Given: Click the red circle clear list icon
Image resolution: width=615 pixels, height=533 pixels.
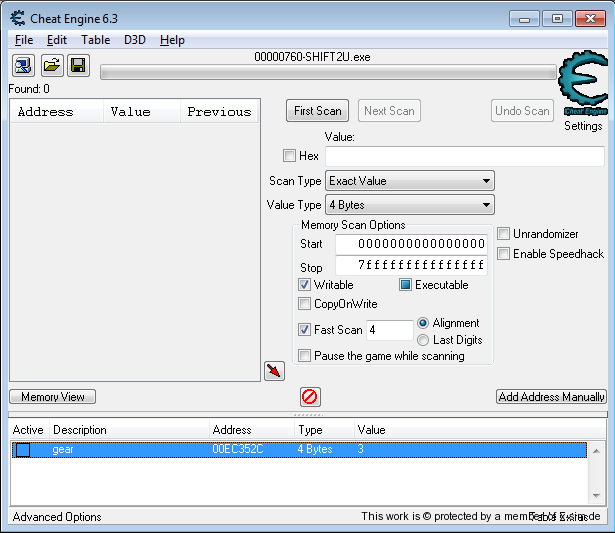Looking at the screenshot, I should click(310, 397).
